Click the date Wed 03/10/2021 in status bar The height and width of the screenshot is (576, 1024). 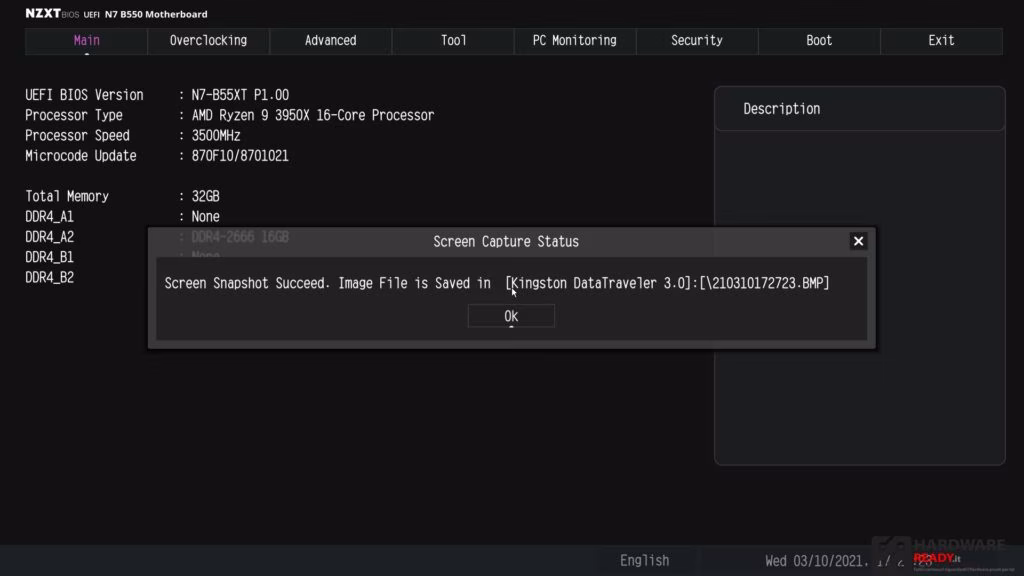point(816,561)
